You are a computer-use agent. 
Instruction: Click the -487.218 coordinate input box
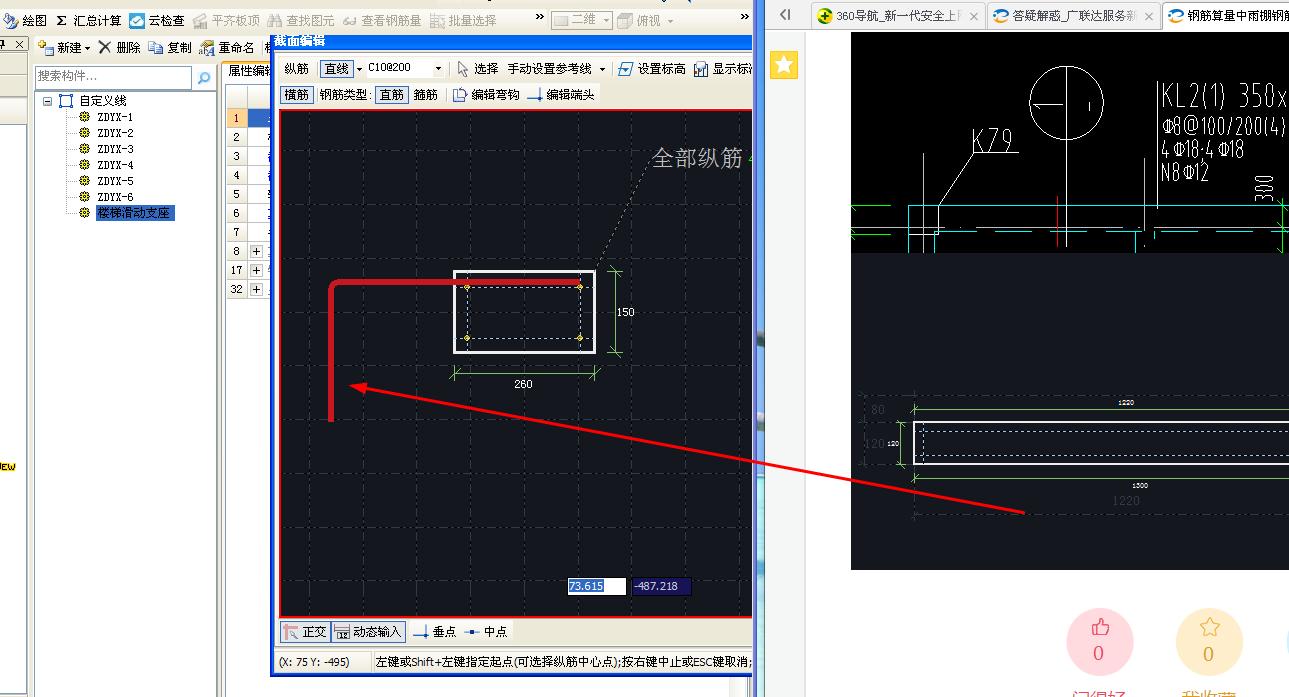coord(661,587)
